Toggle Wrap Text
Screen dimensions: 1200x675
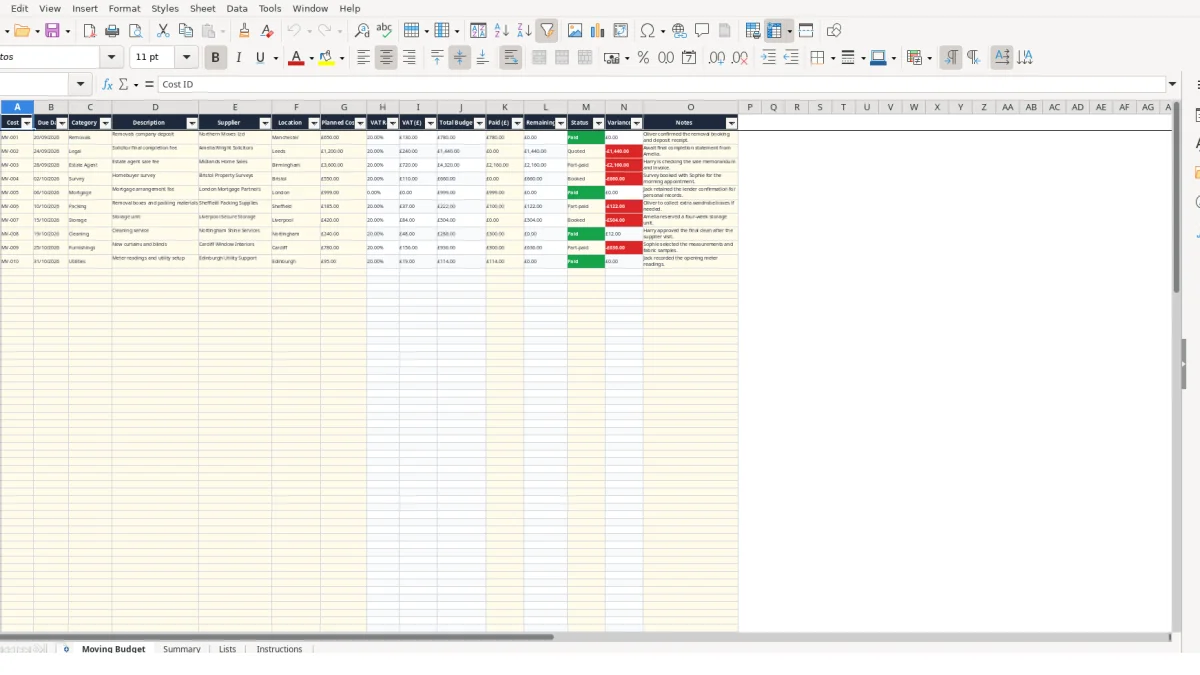(x=510, y=58)
